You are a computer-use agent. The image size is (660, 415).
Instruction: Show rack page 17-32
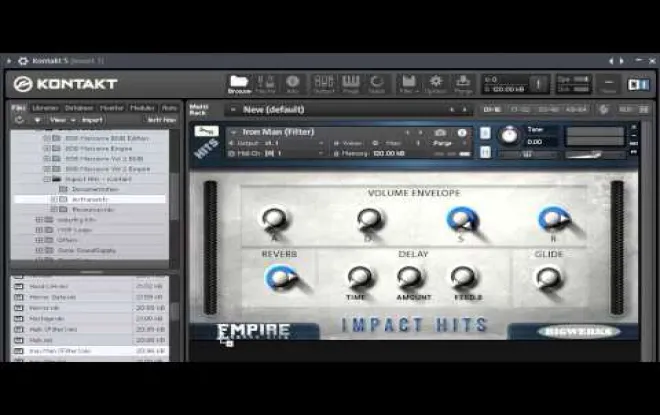pyautogui.click(x=520, y=109)
